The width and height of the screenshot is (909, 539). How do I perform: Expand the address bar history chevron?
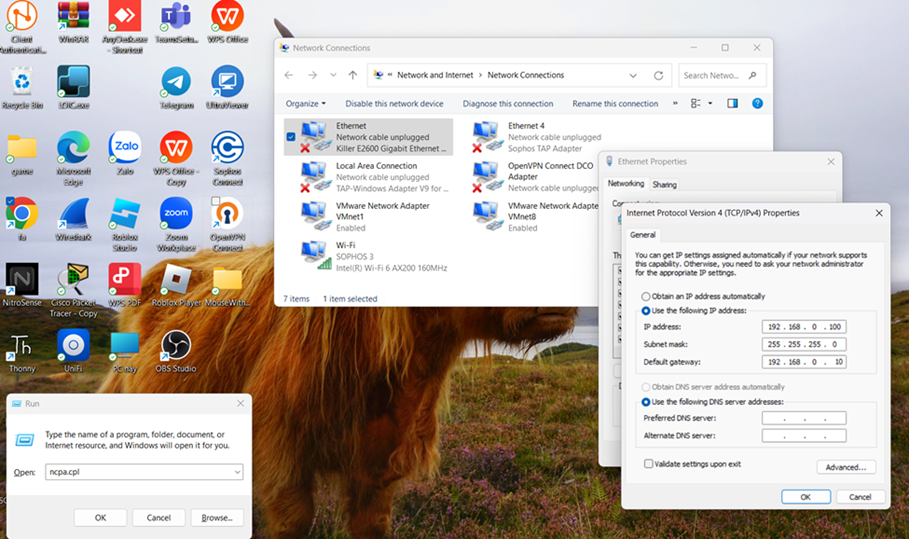click(633, 75)
